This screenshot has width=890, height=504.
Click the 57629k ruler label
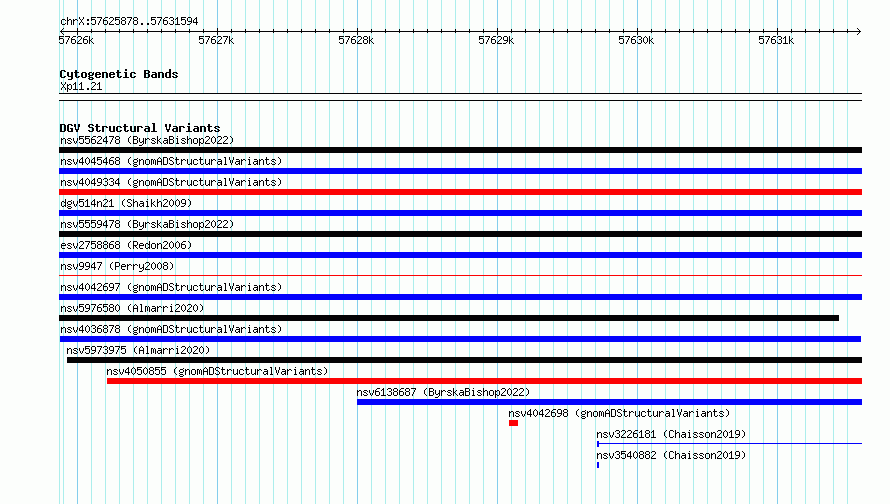click(x=496, y=40)
